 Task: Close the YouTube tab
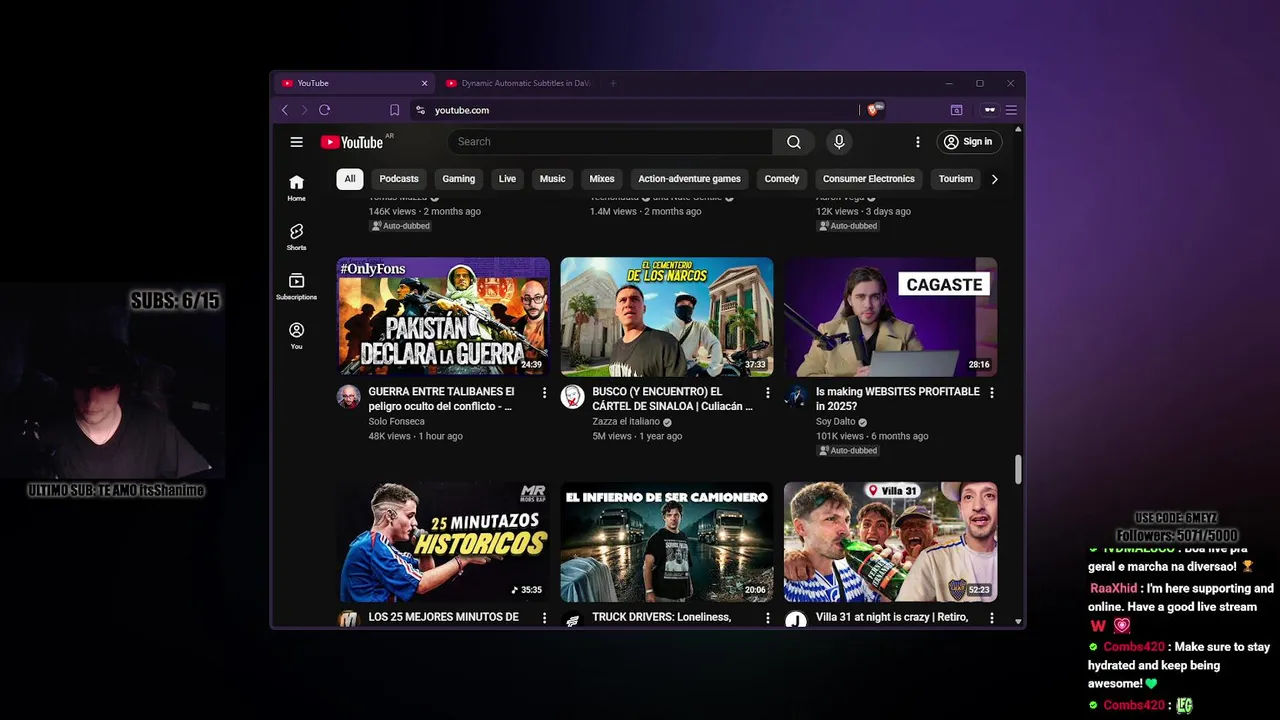pos(424,83)
